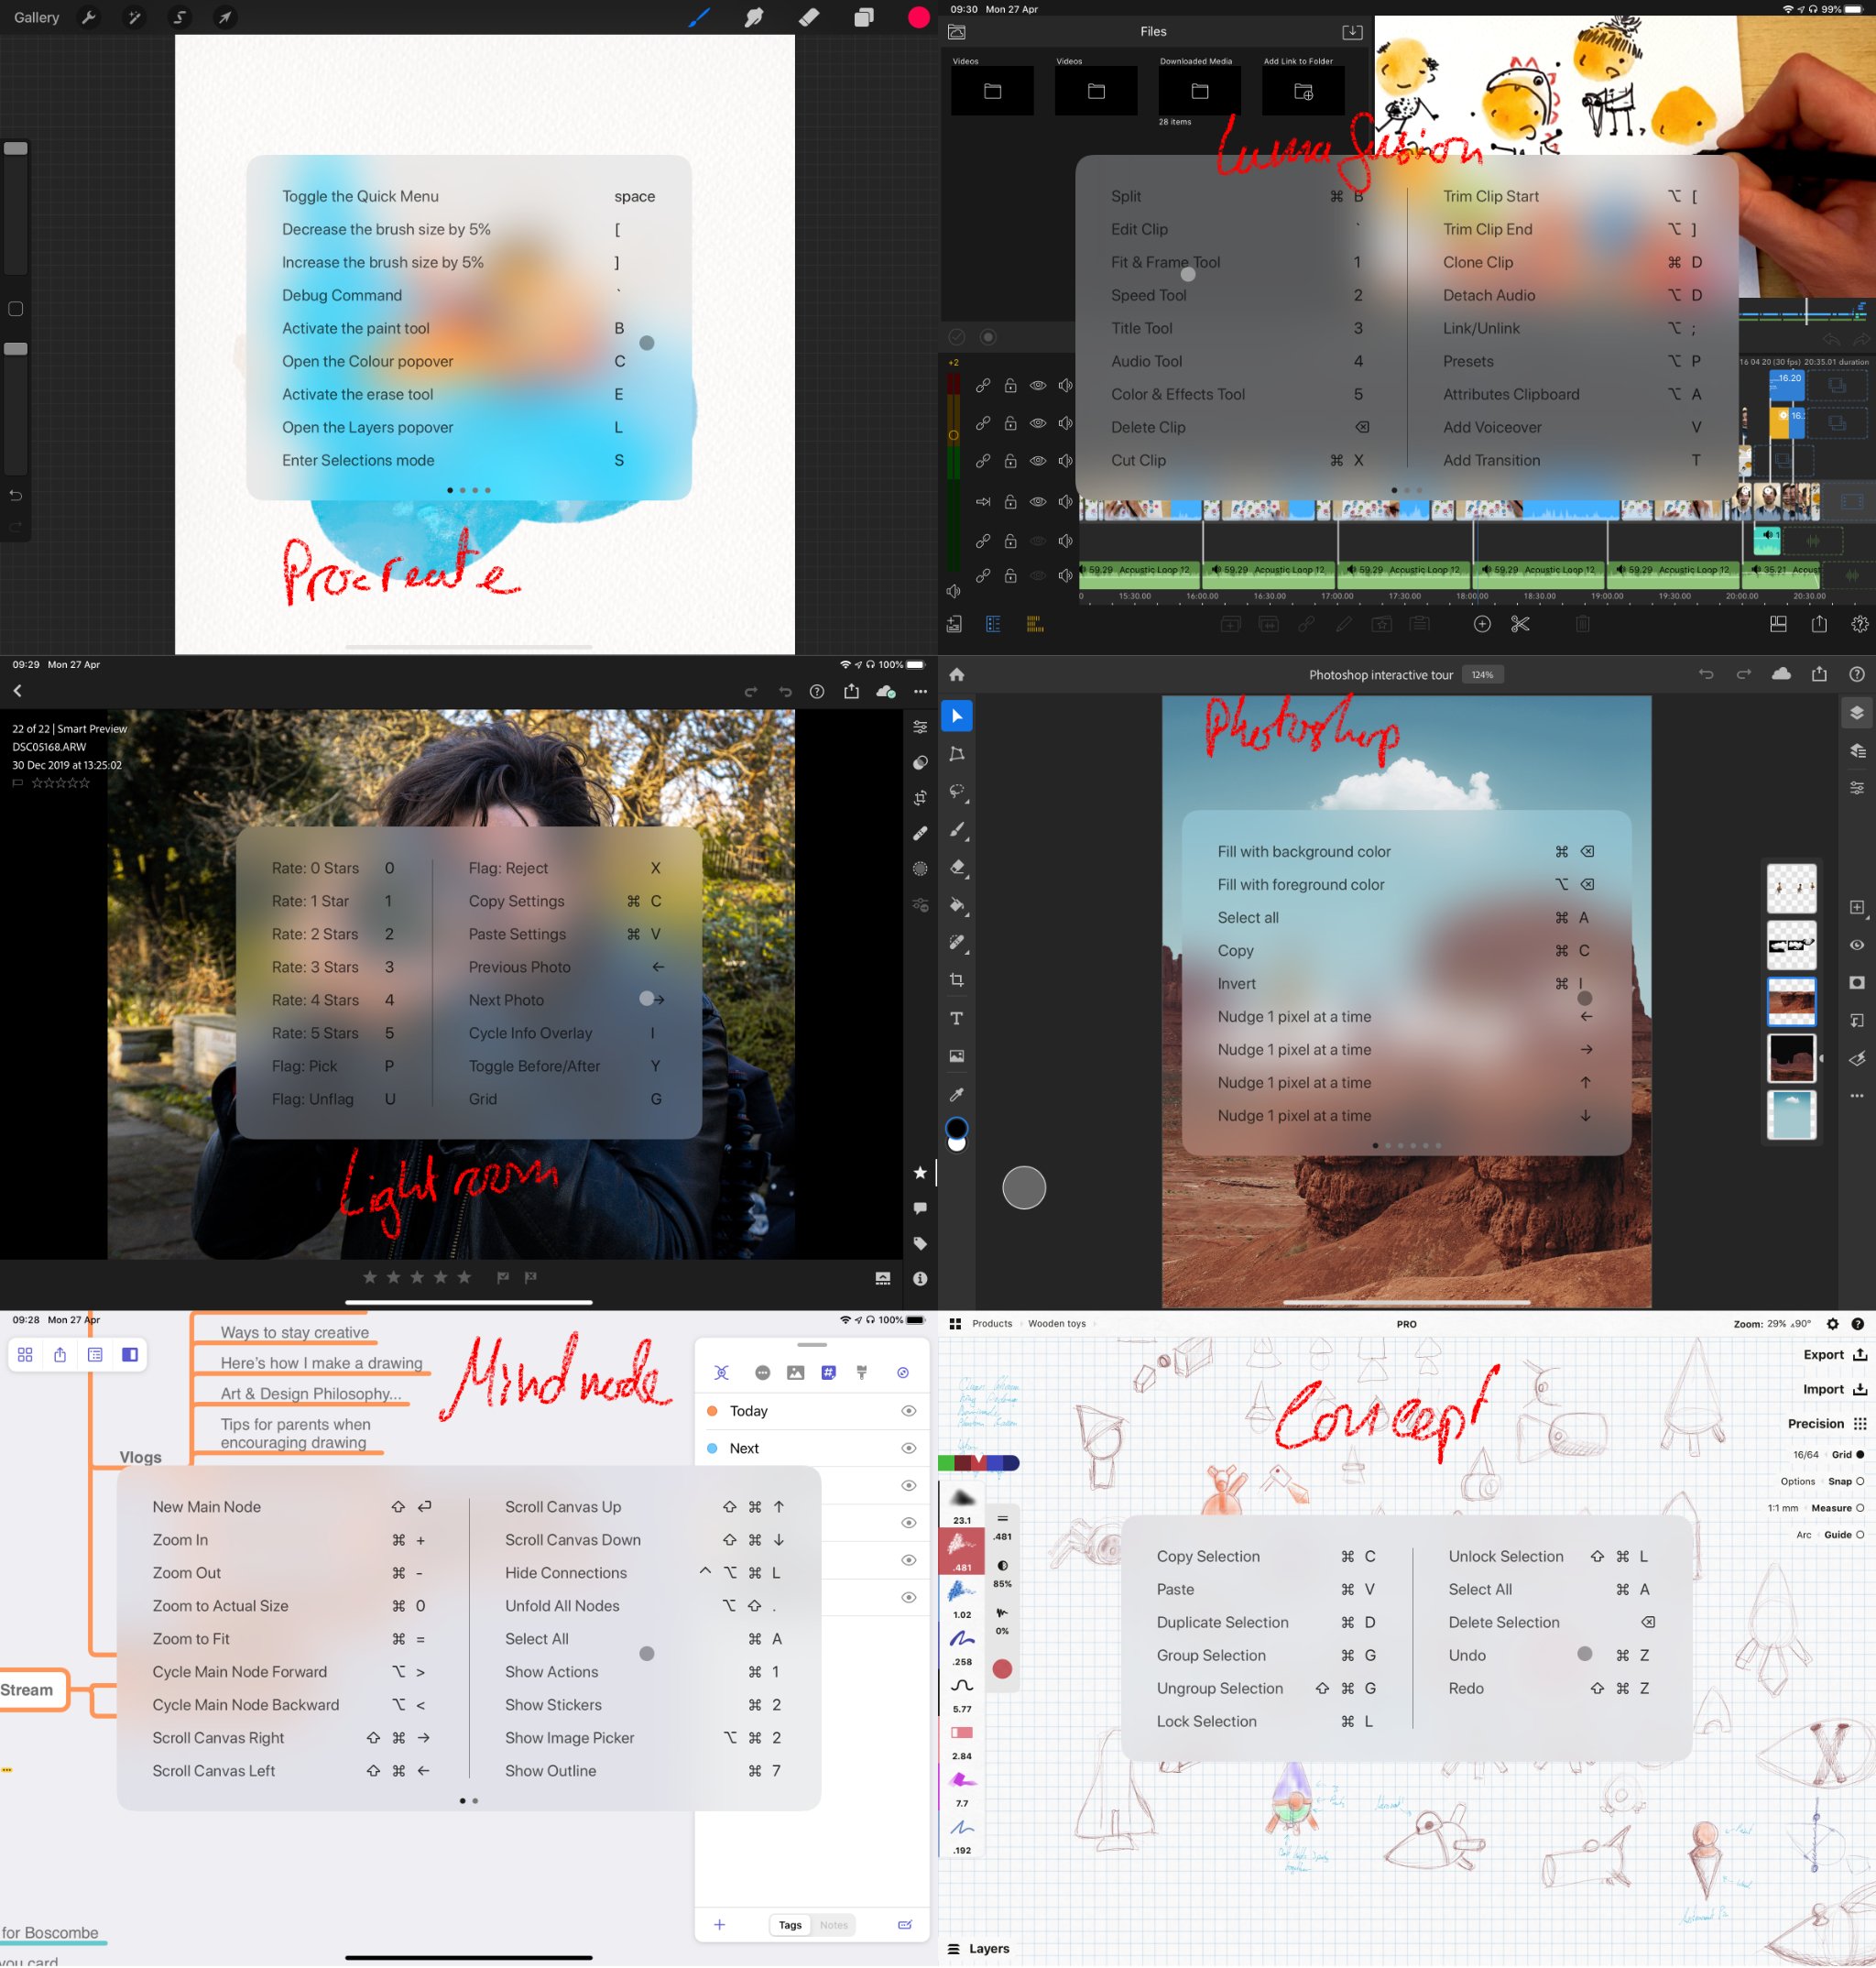Viewport: 1876px width, 1968px height.
Task: Open Lightroom keywords tag panel
Action: (x=920, y=1243)
